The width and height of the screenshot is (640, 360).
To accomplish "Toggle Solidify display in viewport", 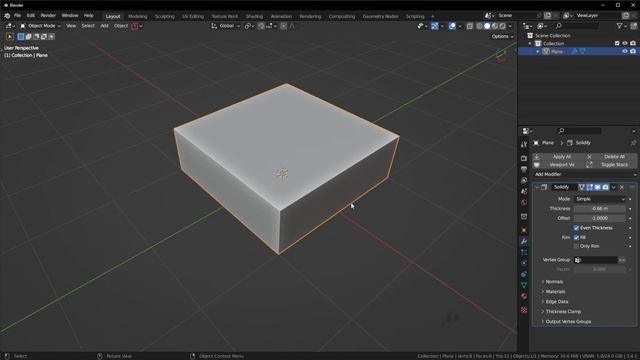I will [x=598, y=187].
